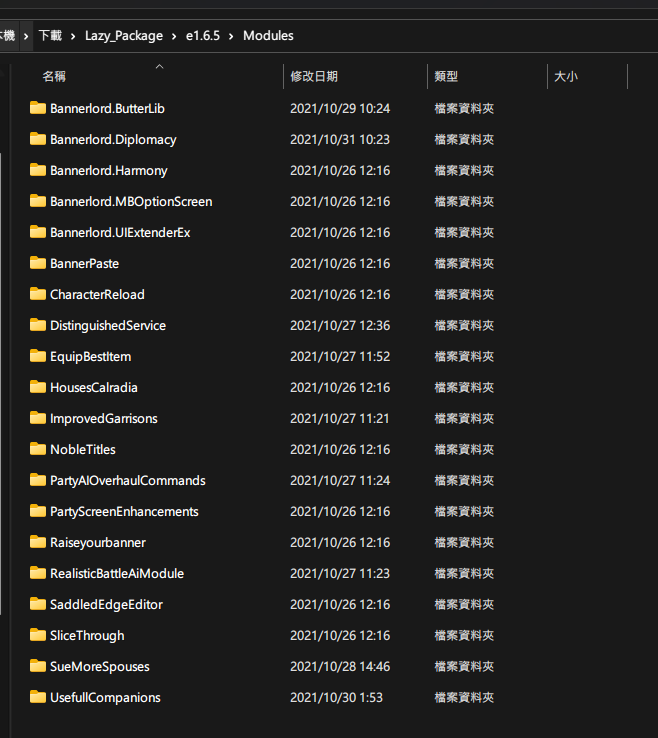Screen dimensions: 658x738
Task: Click the Bannerlord.Harmony folder icon
Action: [38, 170]
